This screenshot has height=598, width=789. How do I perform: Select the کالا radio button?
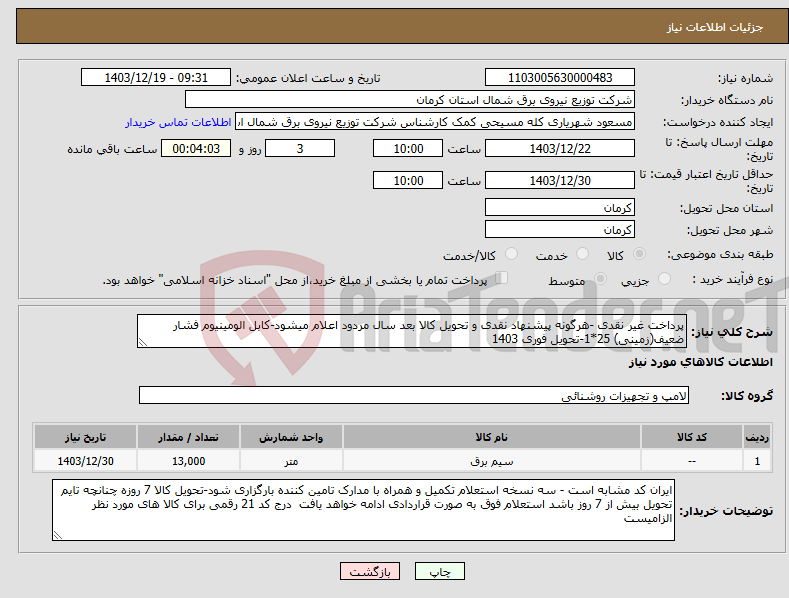640,254
